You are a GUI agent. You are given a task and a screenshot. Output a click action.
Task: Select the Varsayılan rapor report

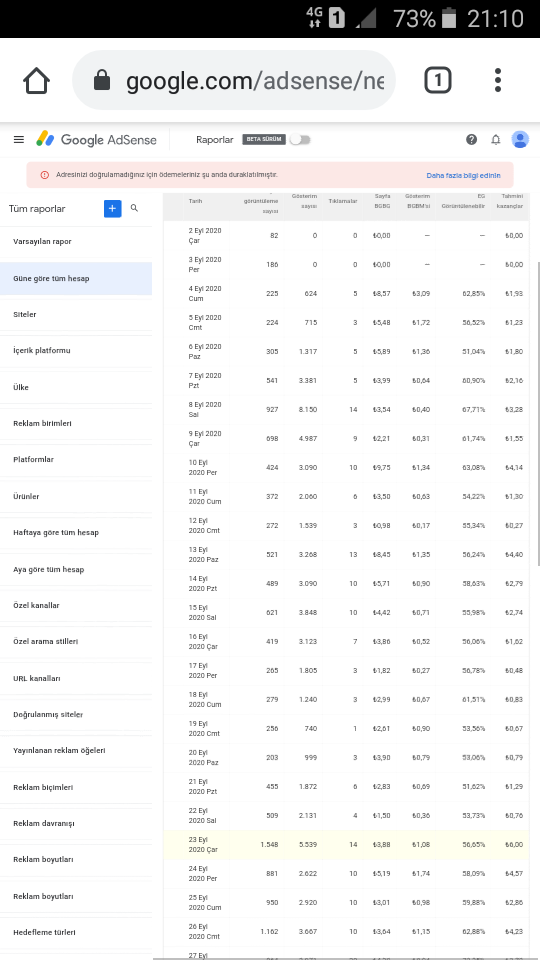76,242
